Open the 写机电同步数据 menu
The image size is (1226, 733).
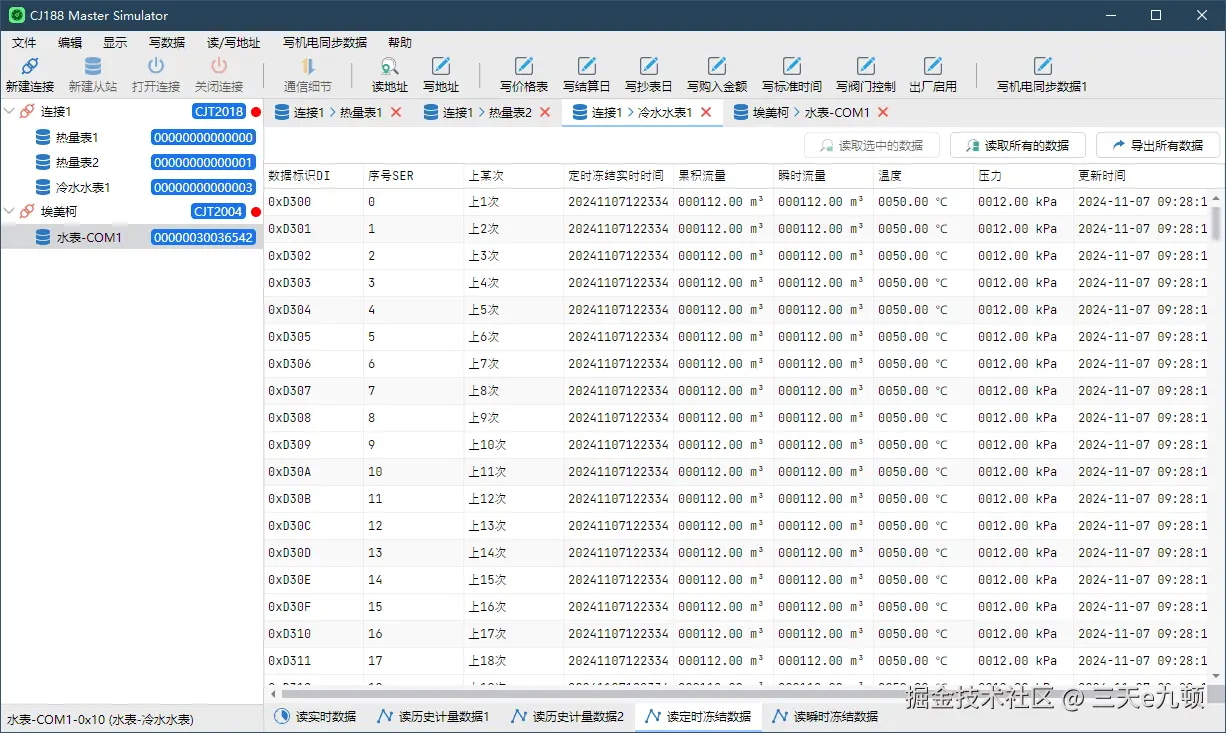point(325,43)
